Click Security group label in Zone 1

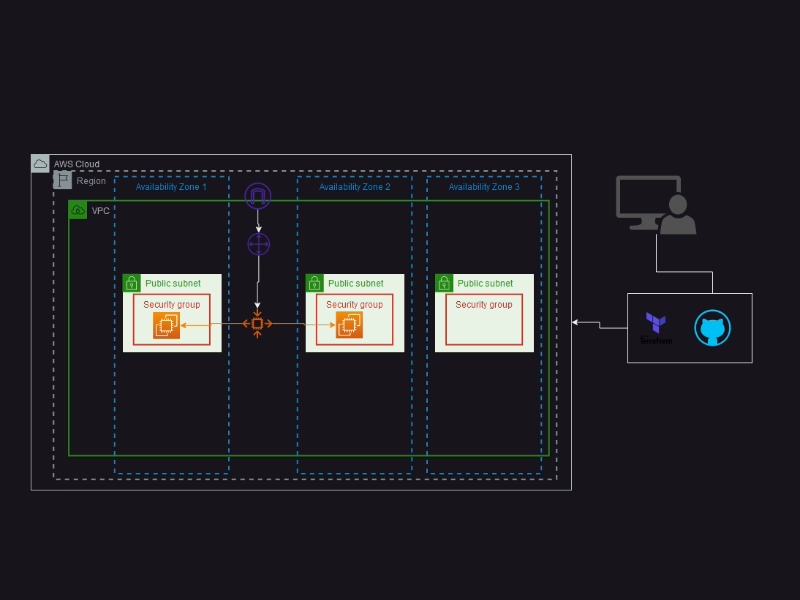171,305
